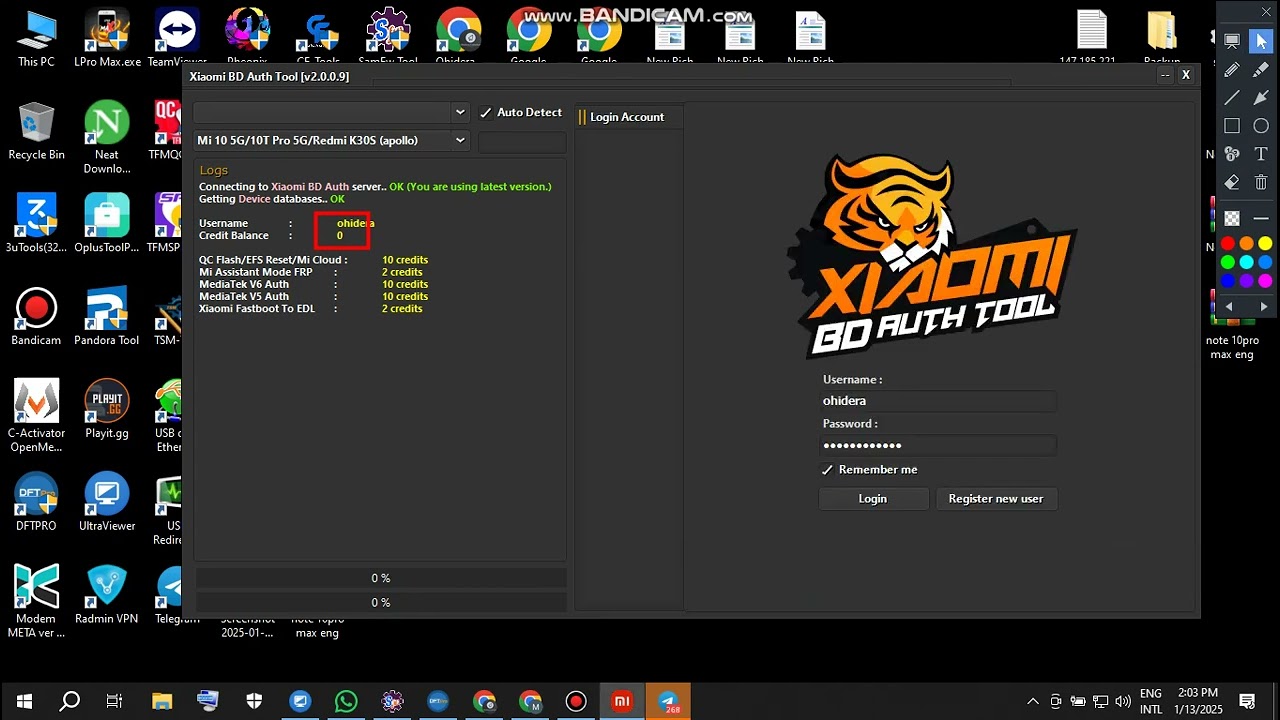
Task: Click the Password input field
Action: pyautogui.click(x=938, y=445)
